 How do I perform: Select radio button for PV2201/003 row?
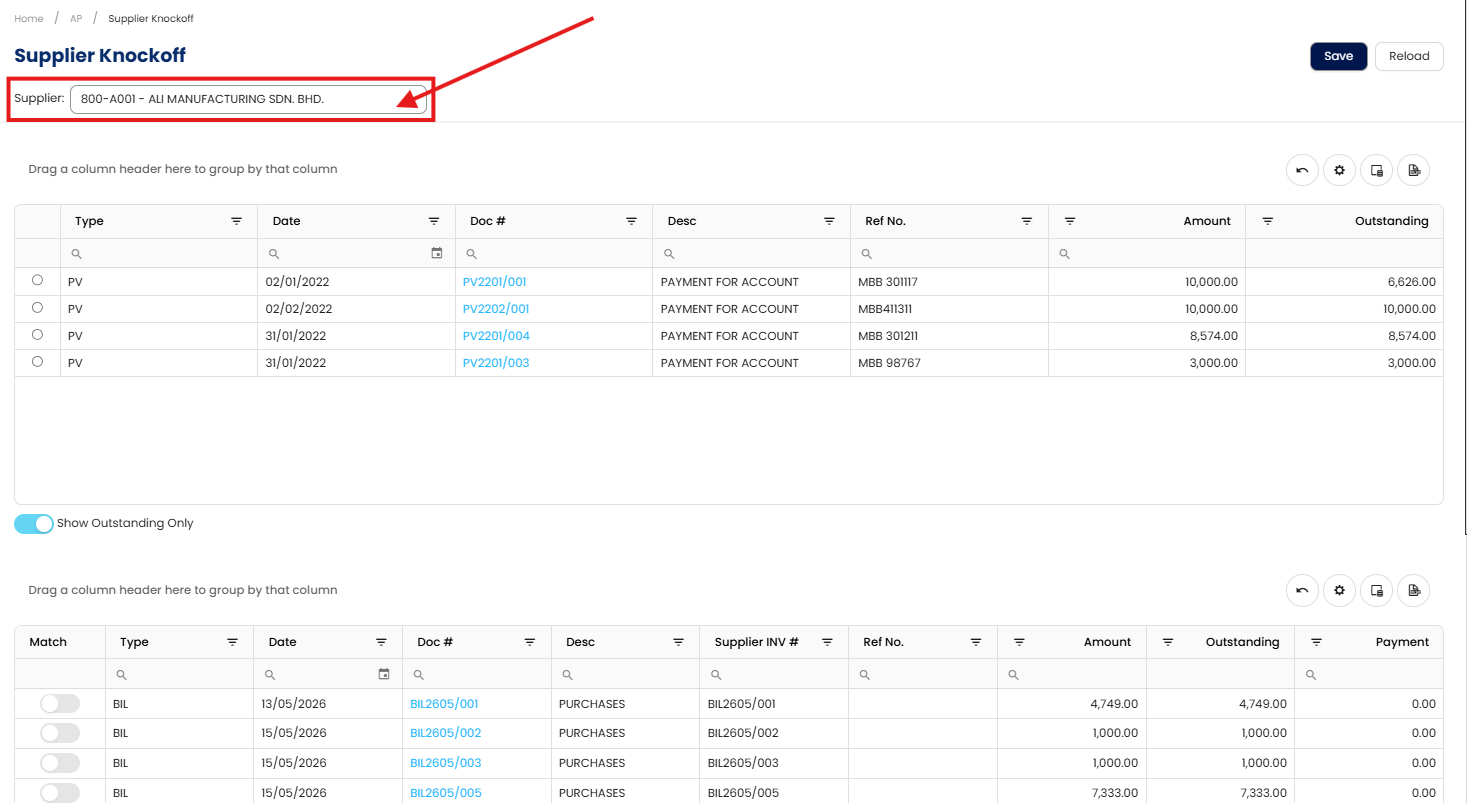coord(38,362)
